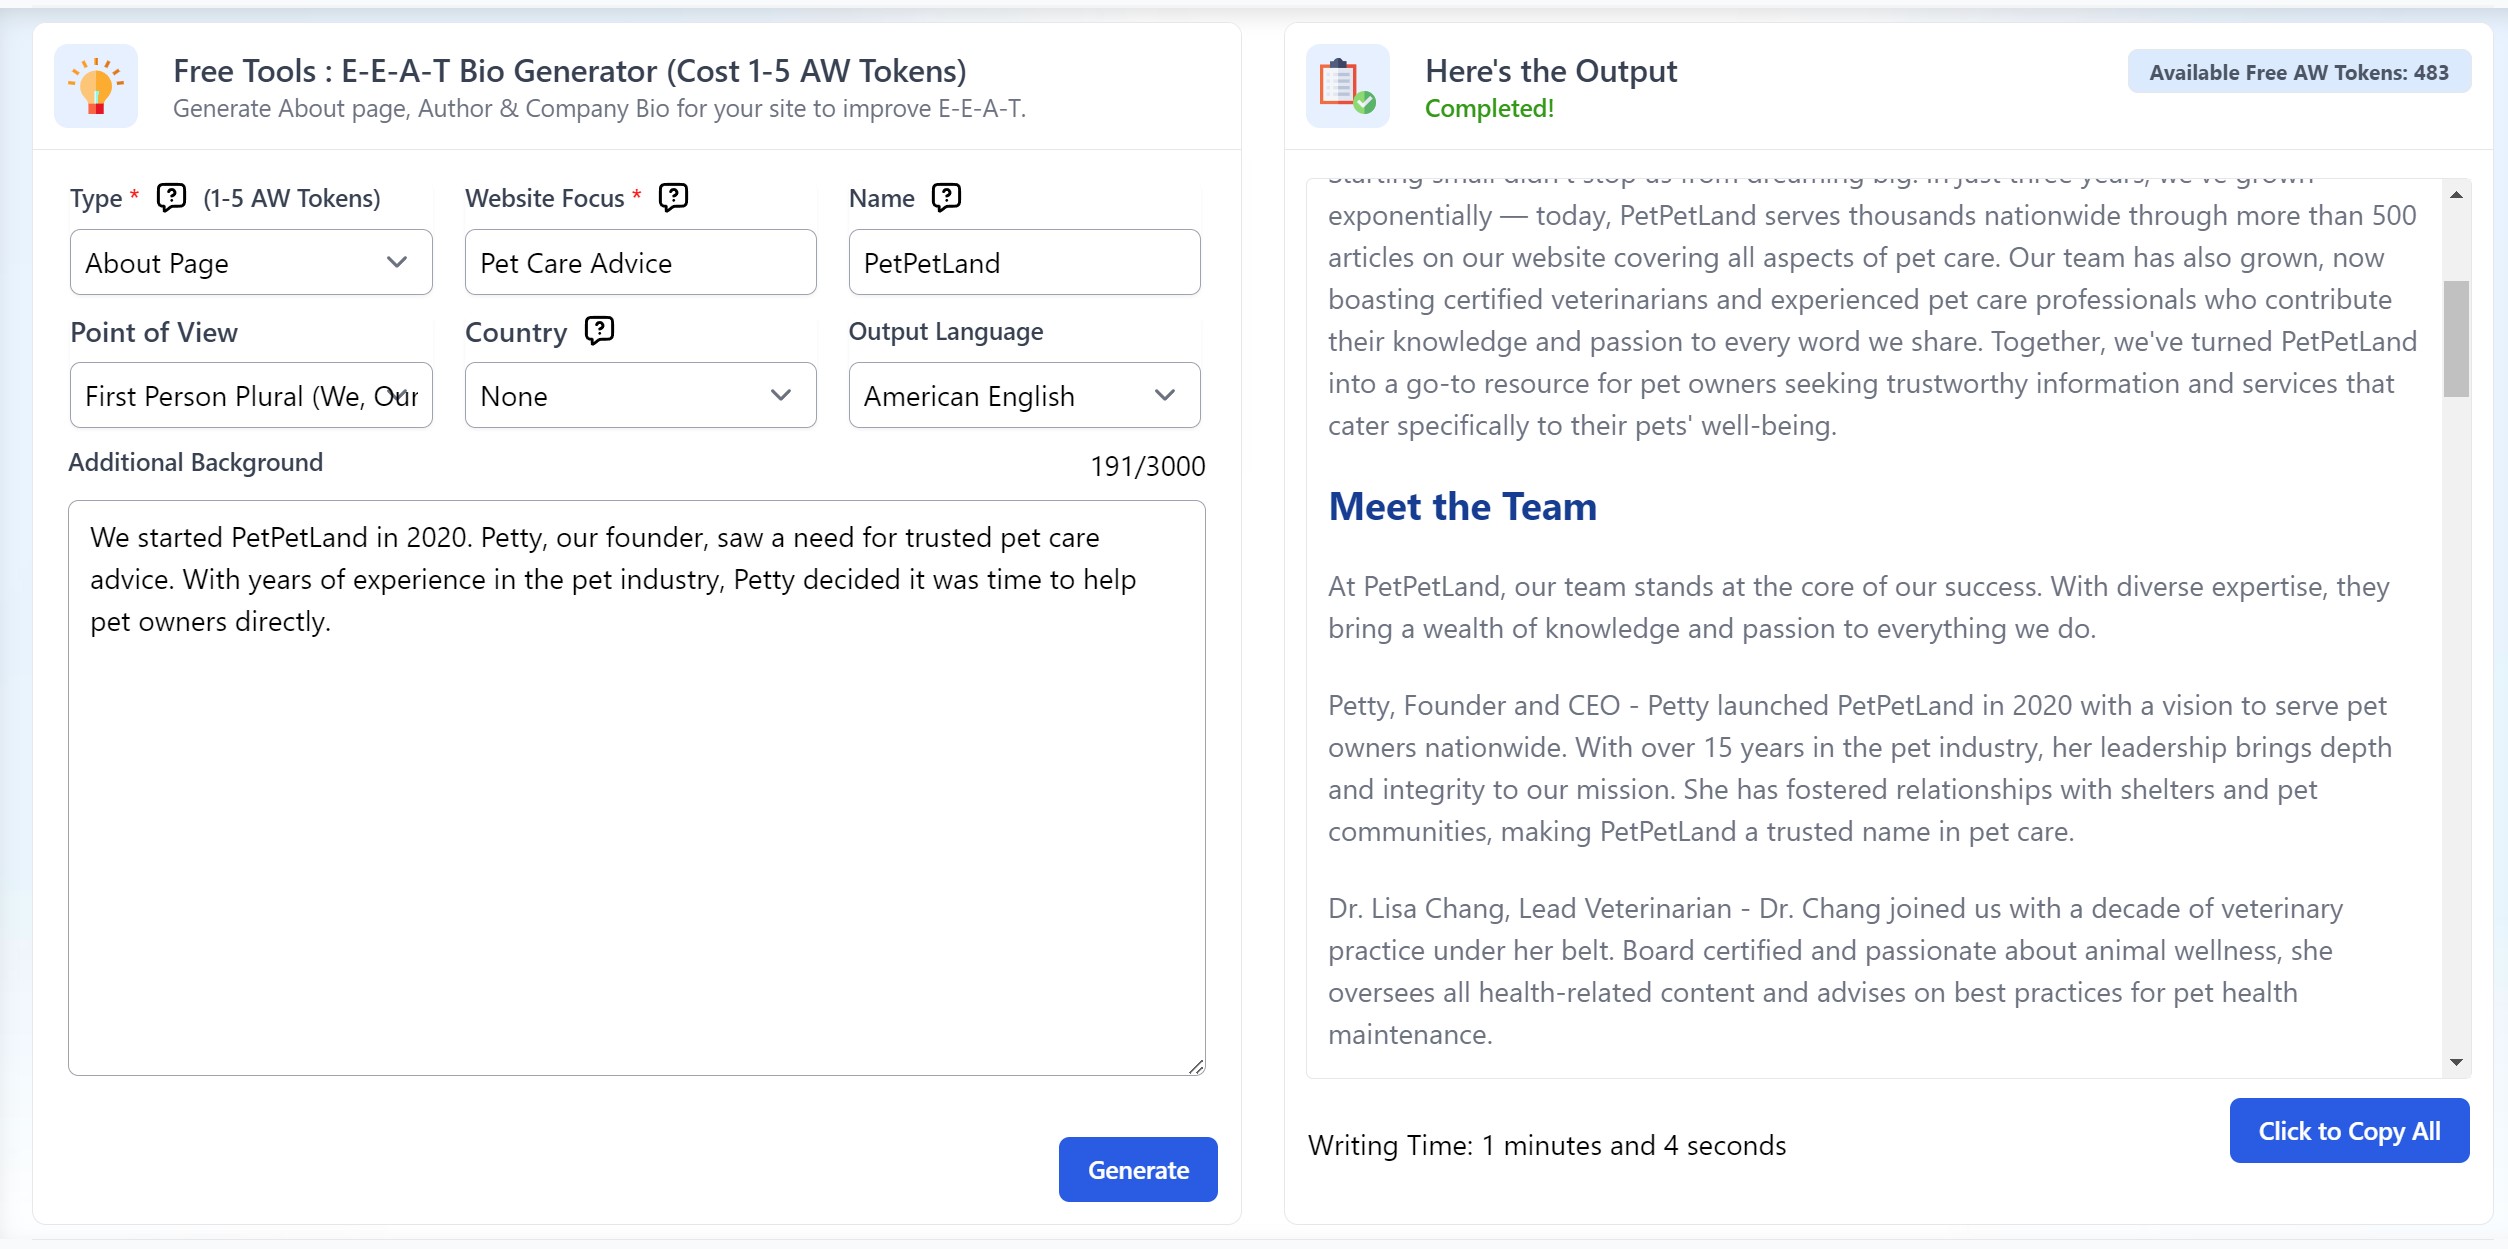This screenshot has width=2508, height=1249.
Task: Click the Output Language label
Action: (x=946, y=331)
